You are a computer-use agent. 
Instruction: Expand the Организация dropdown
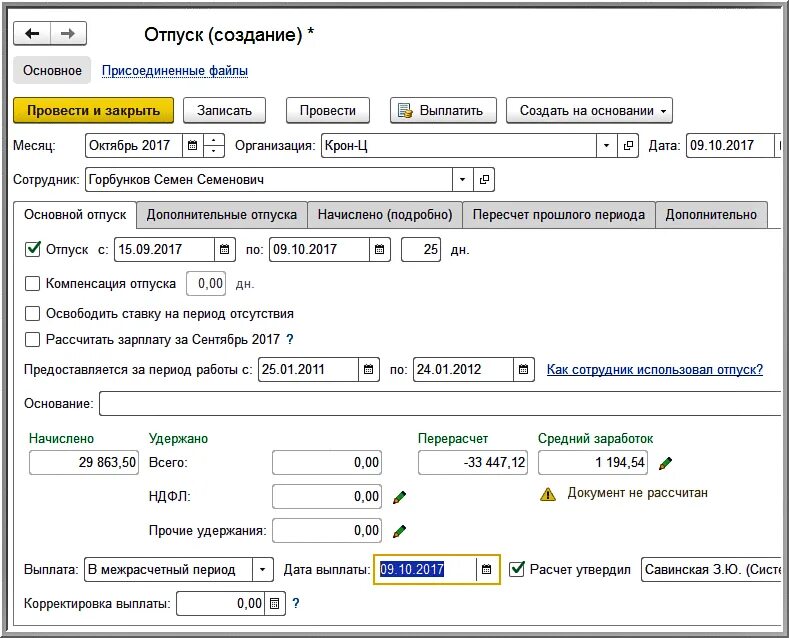coord(606,146)
